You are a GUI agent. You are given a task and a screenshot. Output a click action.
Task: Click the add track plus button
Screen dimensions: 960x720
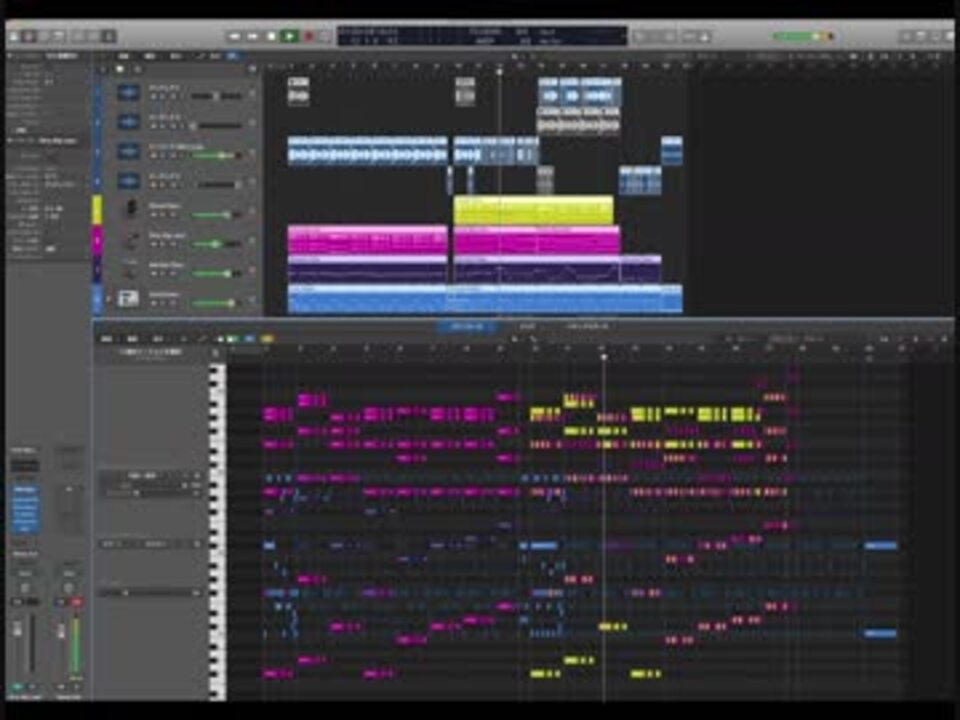101,69
